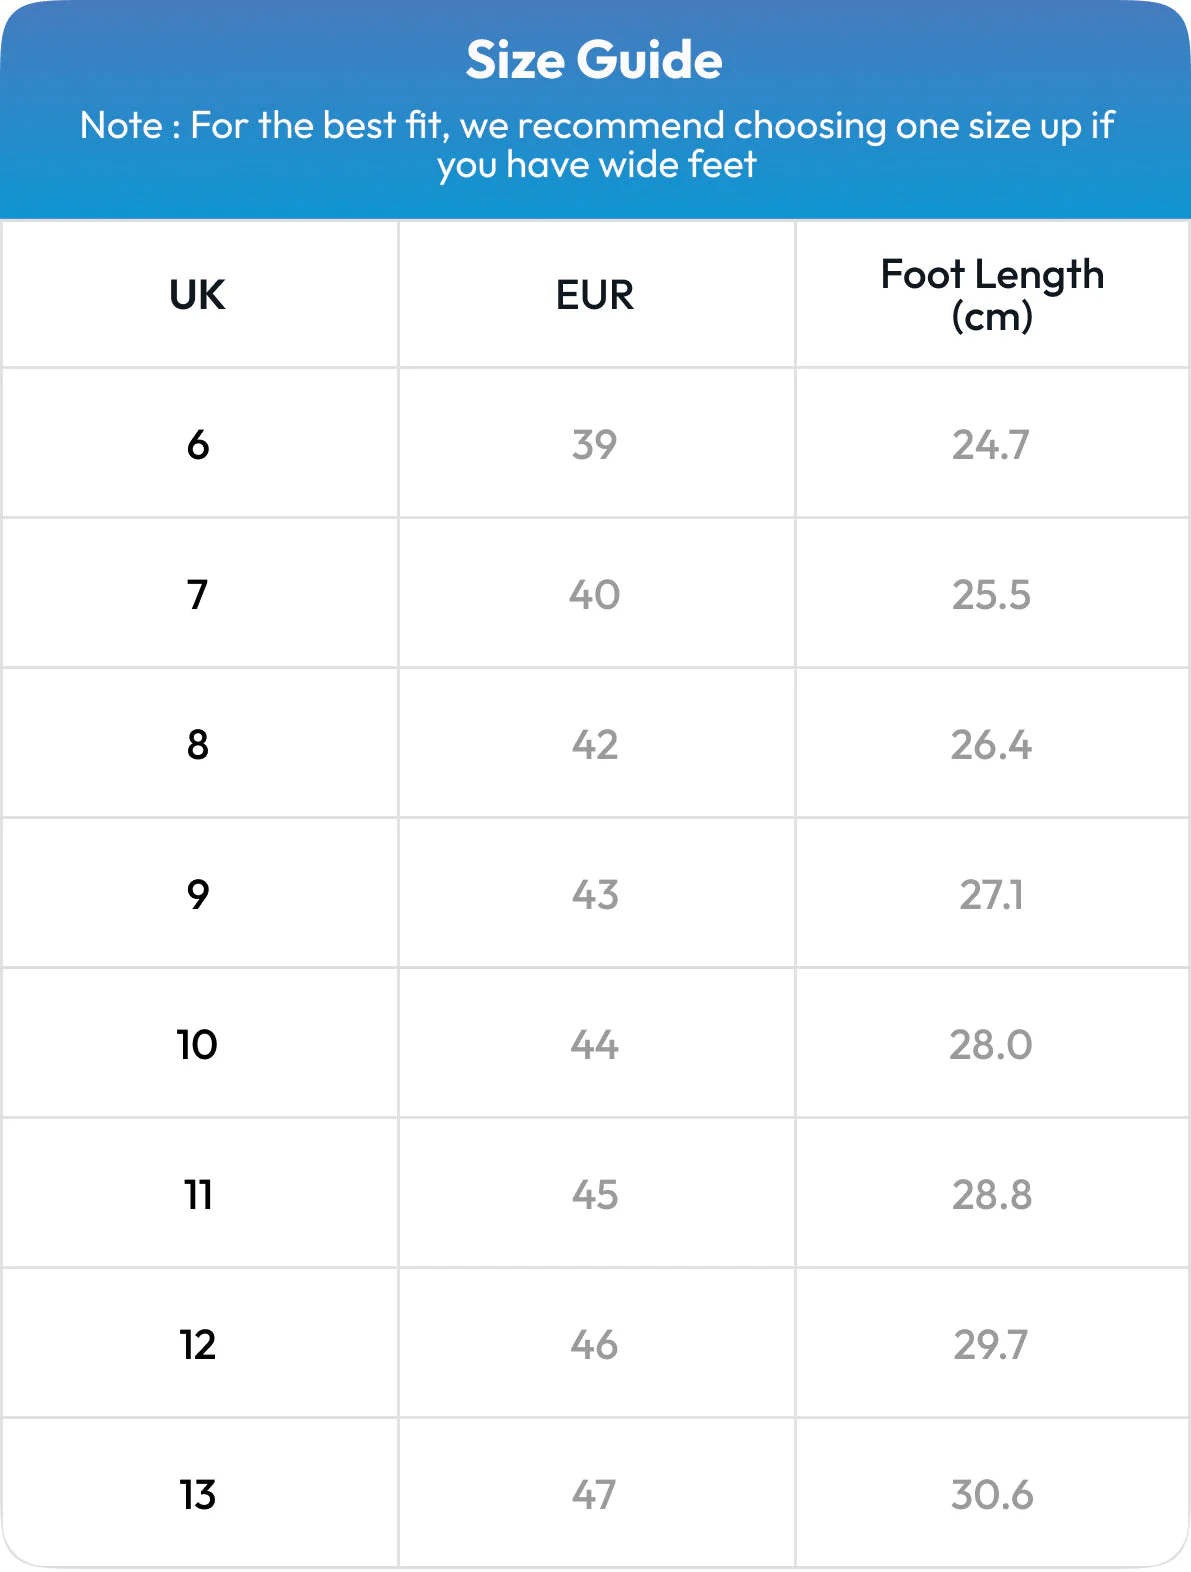Select UK size 11 cell
Viewport: 1191px width, 1572px height.
[x=198, y=1194]
